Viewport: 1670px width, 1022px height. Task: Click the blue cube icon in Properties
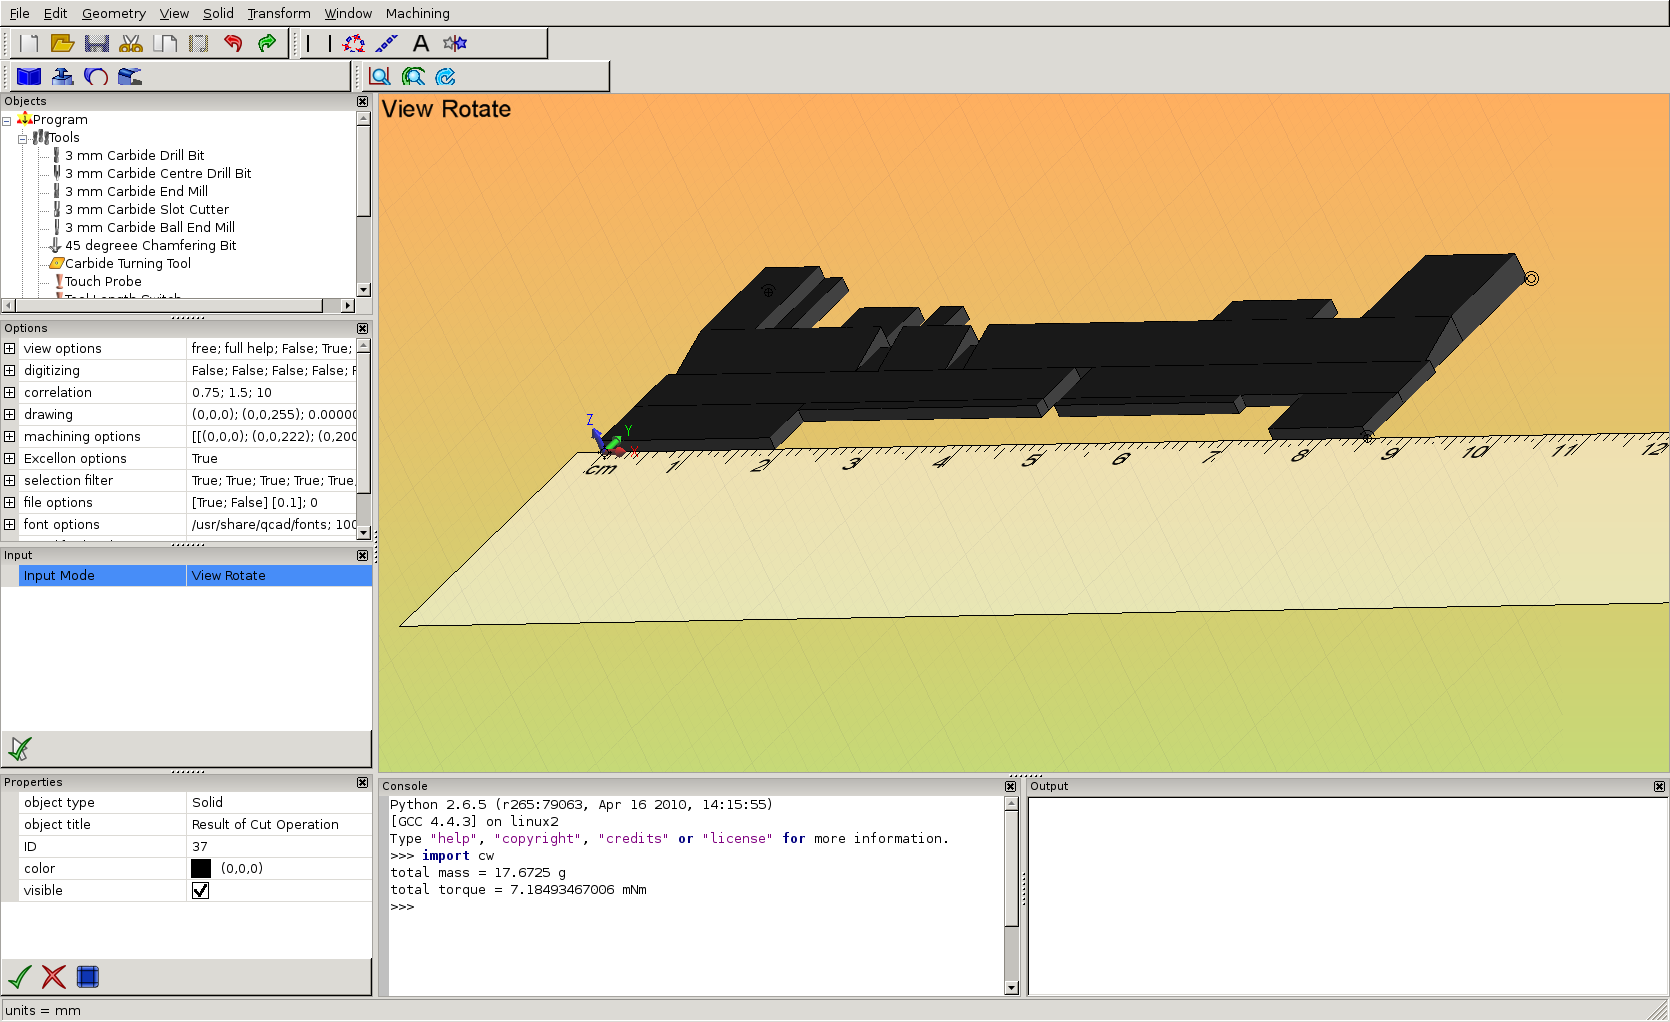pos(88,976)
